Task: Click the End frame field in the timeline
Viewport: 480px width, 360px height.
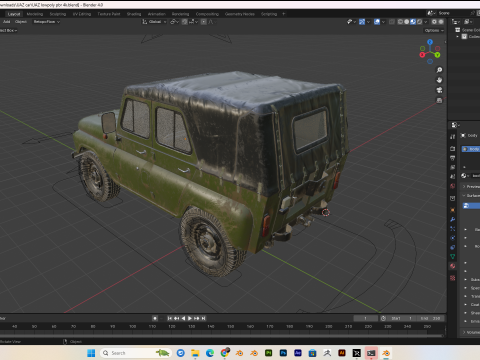Action: coord(430,318)
